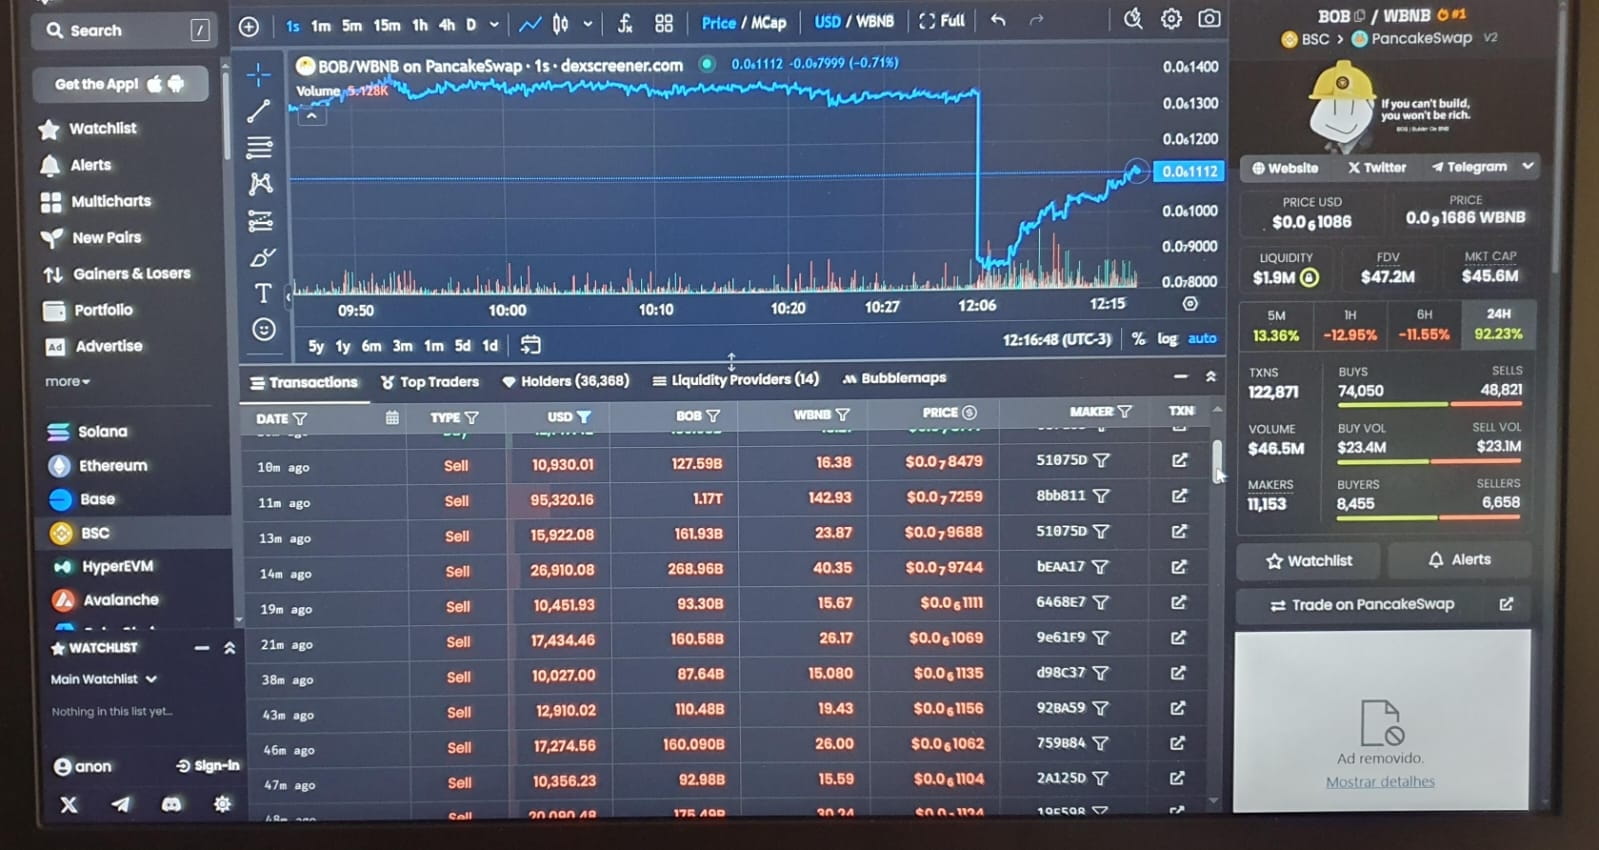Open the Bubblemaps tab
This screenshot has width=1599, height=850.
pyautogui.click(x=894, y=378)
